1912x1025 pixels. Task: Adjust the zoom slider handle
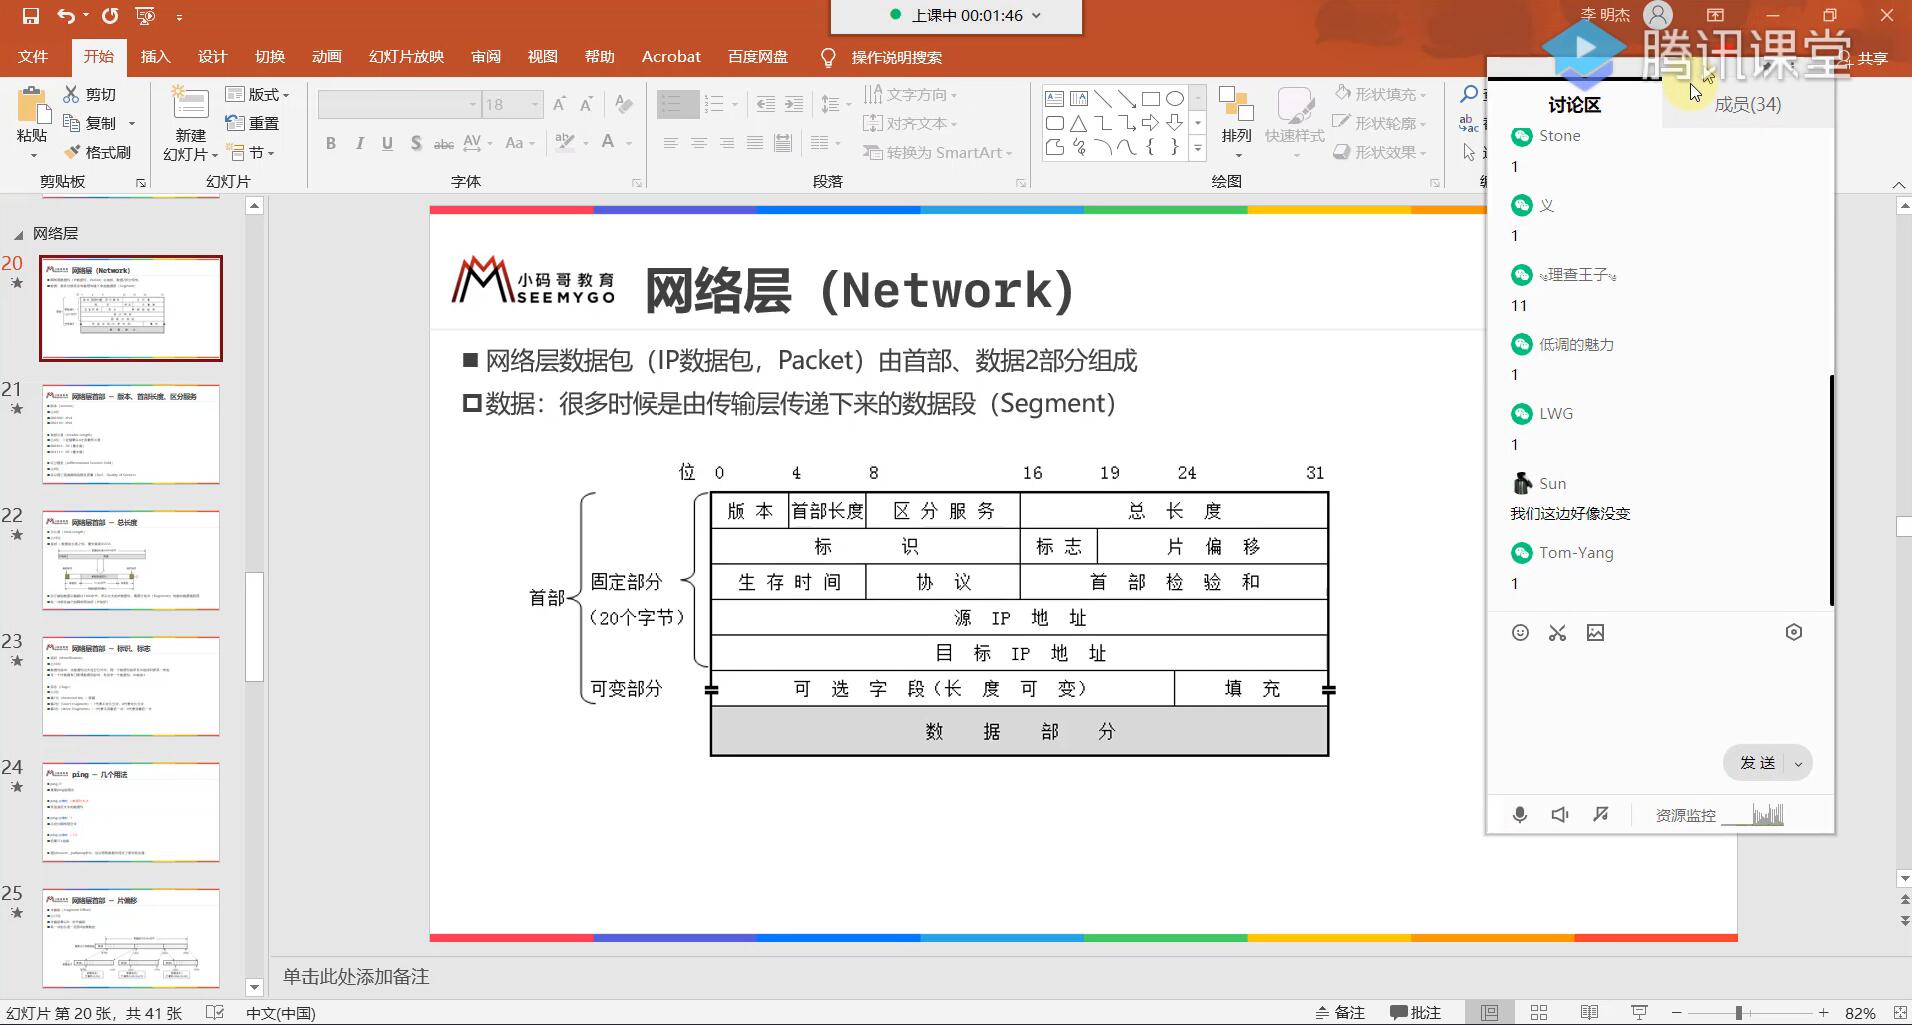(1739, 1012)
